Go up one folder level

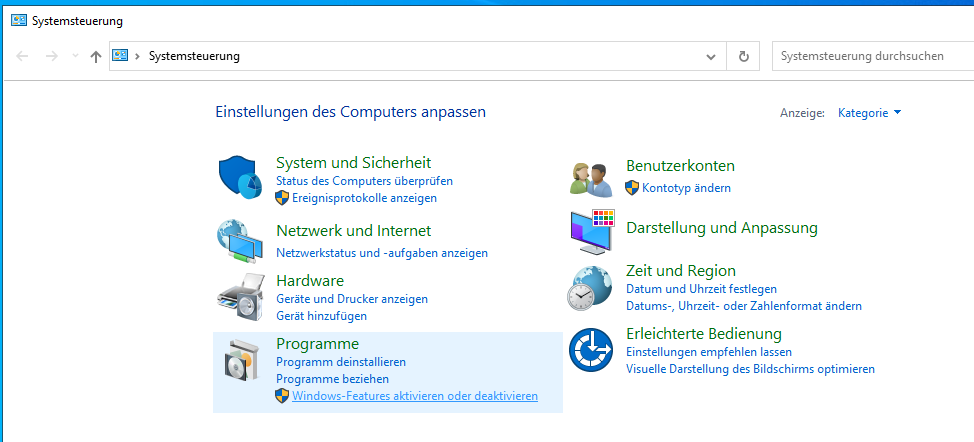click(96, 57)
